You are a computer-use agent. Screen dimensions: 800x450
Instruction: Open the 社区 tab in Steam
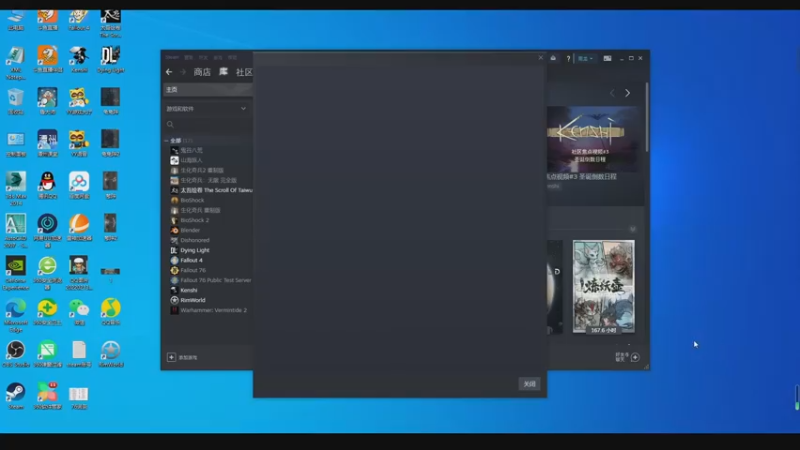244,72
